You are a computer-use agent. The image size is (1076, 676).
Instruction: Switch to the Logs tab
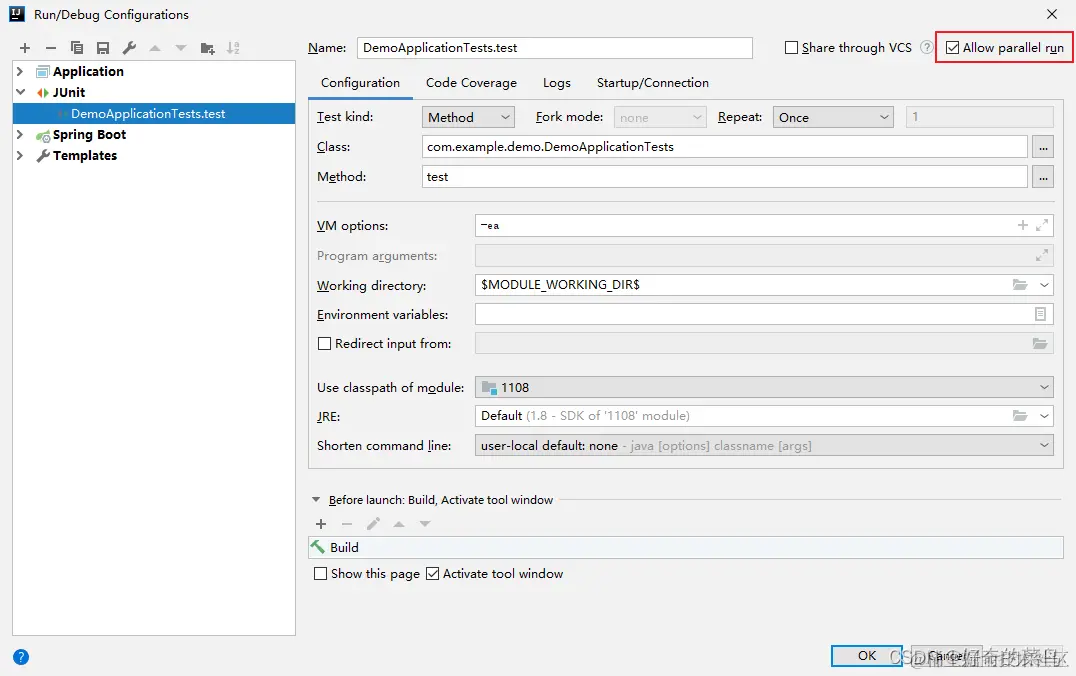click(x=557, y=83)
